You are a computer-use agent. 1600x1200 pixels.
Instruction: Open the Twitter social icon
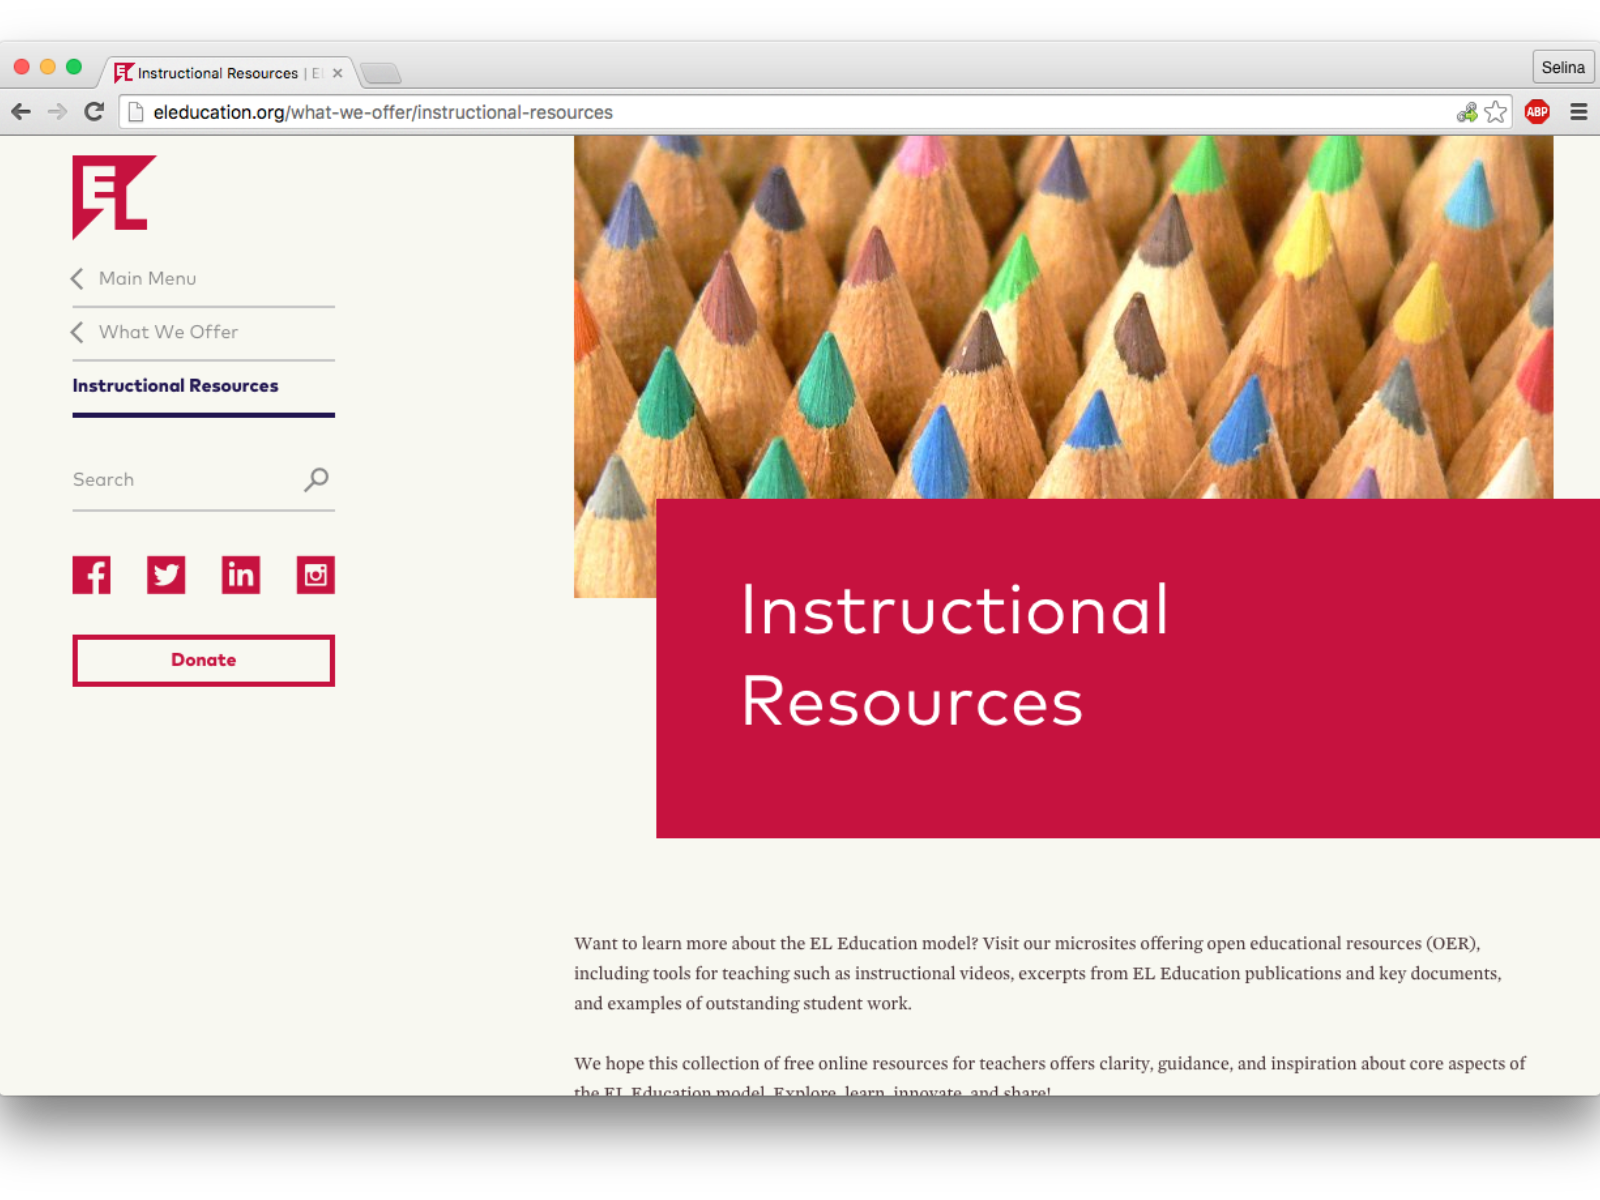pyautogui.click(x=166, y=575)
